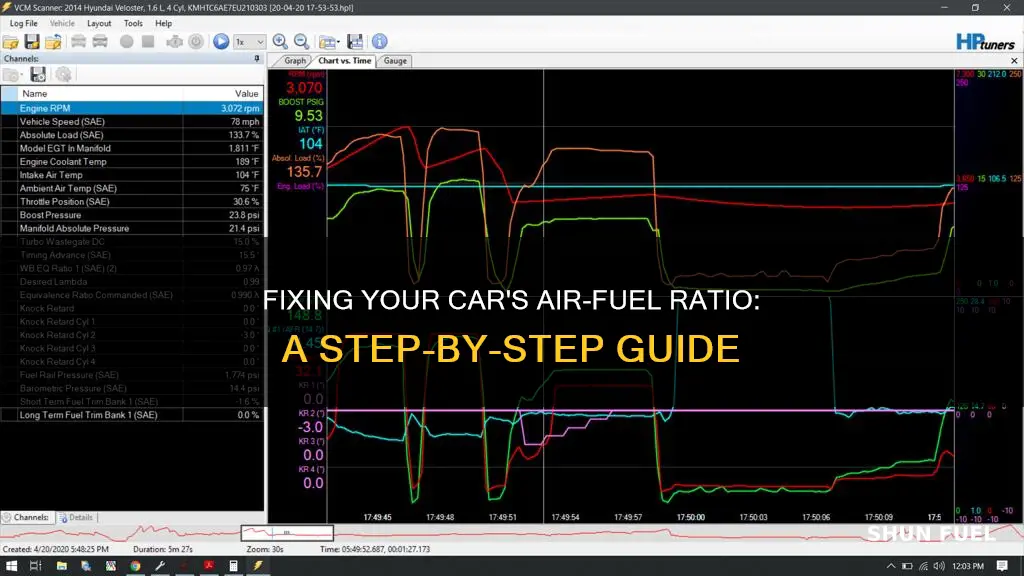
Task: Close the chart panel
Action: click(x=1014, y=61)
